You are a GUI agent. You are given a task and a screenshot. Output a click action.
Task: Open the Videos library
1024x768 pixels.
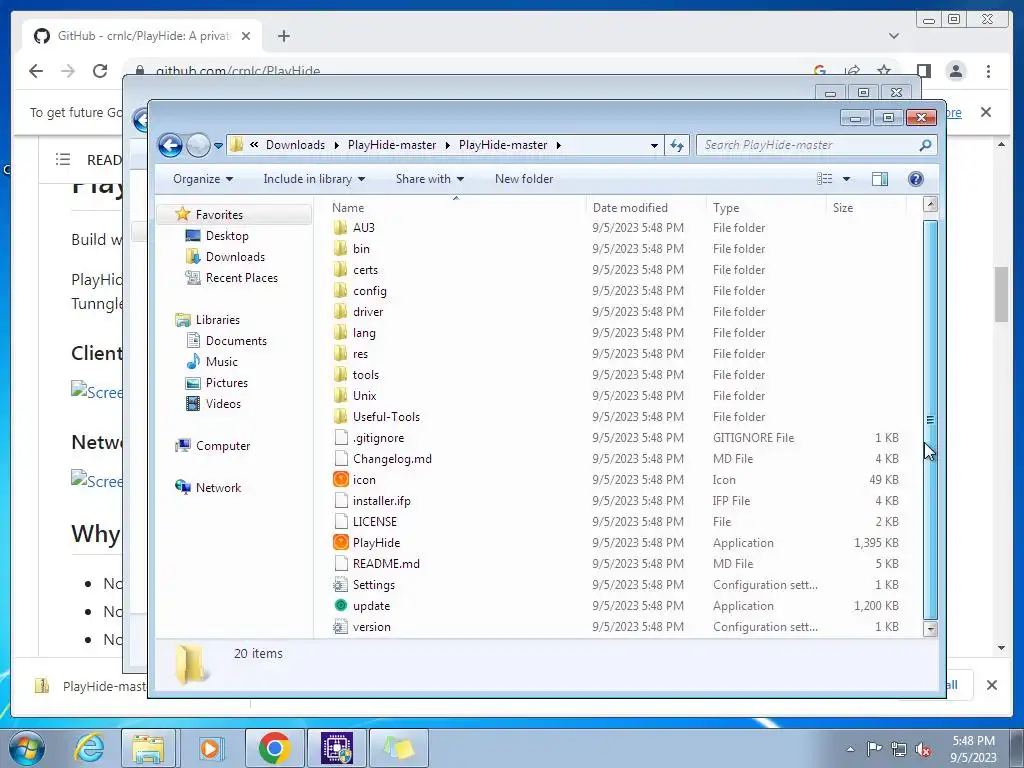tap(223, 404)
